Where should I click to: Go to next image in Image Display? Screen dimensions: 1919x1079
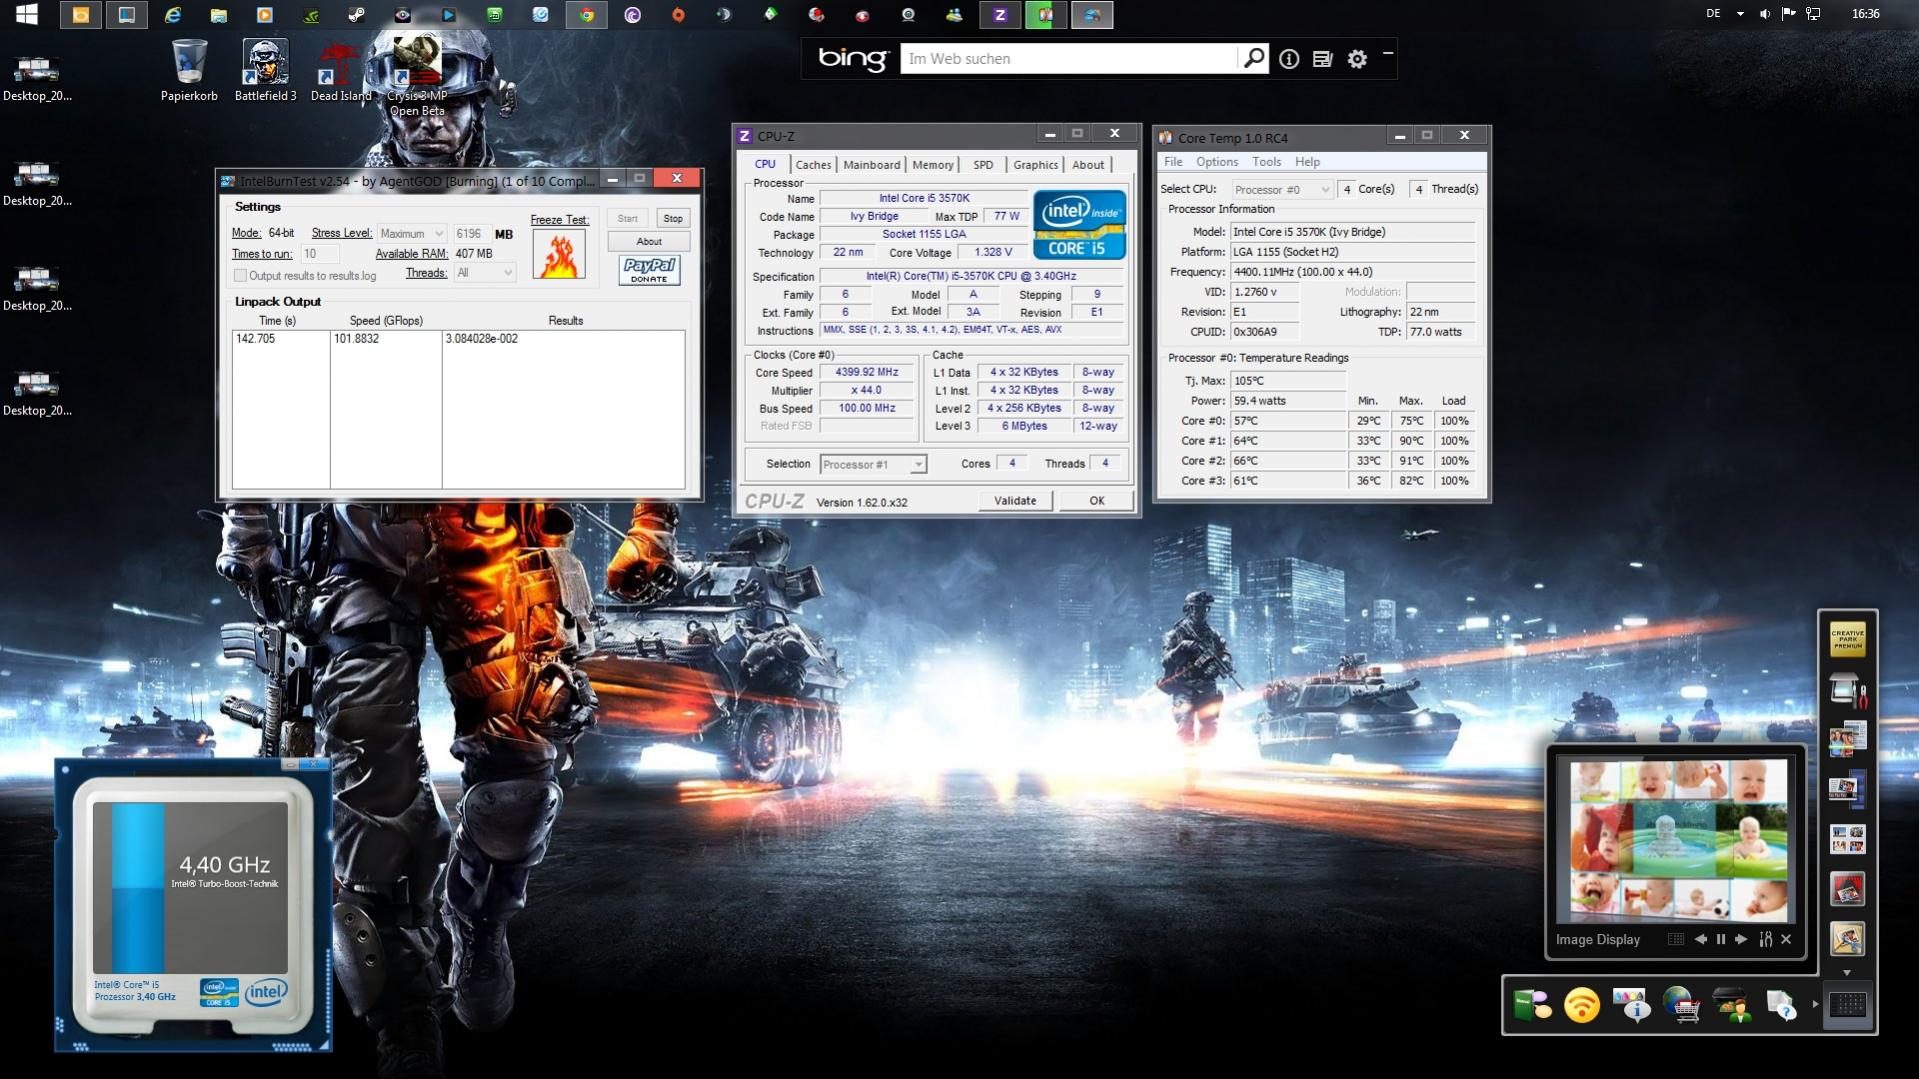tap(1741, 939)
